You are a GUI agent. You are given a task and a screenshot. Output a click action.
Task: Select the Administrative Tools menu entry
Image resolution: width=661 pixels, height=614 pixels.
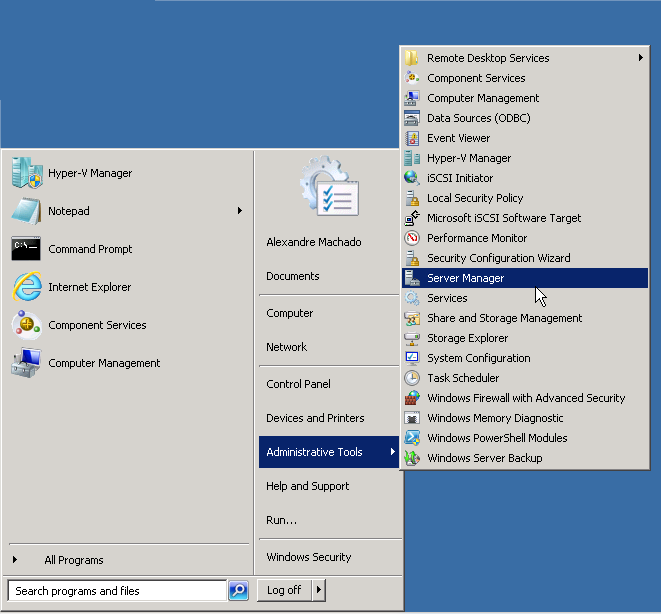click(x=329, y=452)
